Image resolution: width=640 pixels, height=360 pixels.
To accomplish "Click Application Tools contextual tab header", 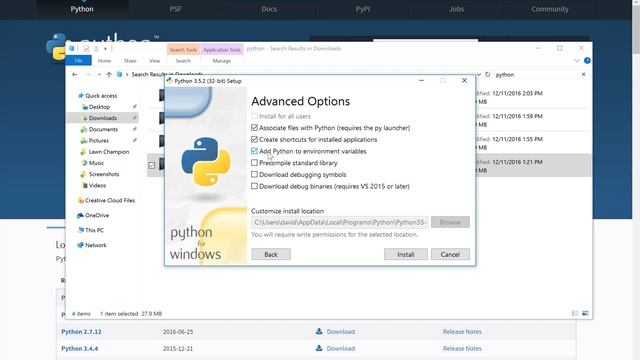I will point(222,49).
